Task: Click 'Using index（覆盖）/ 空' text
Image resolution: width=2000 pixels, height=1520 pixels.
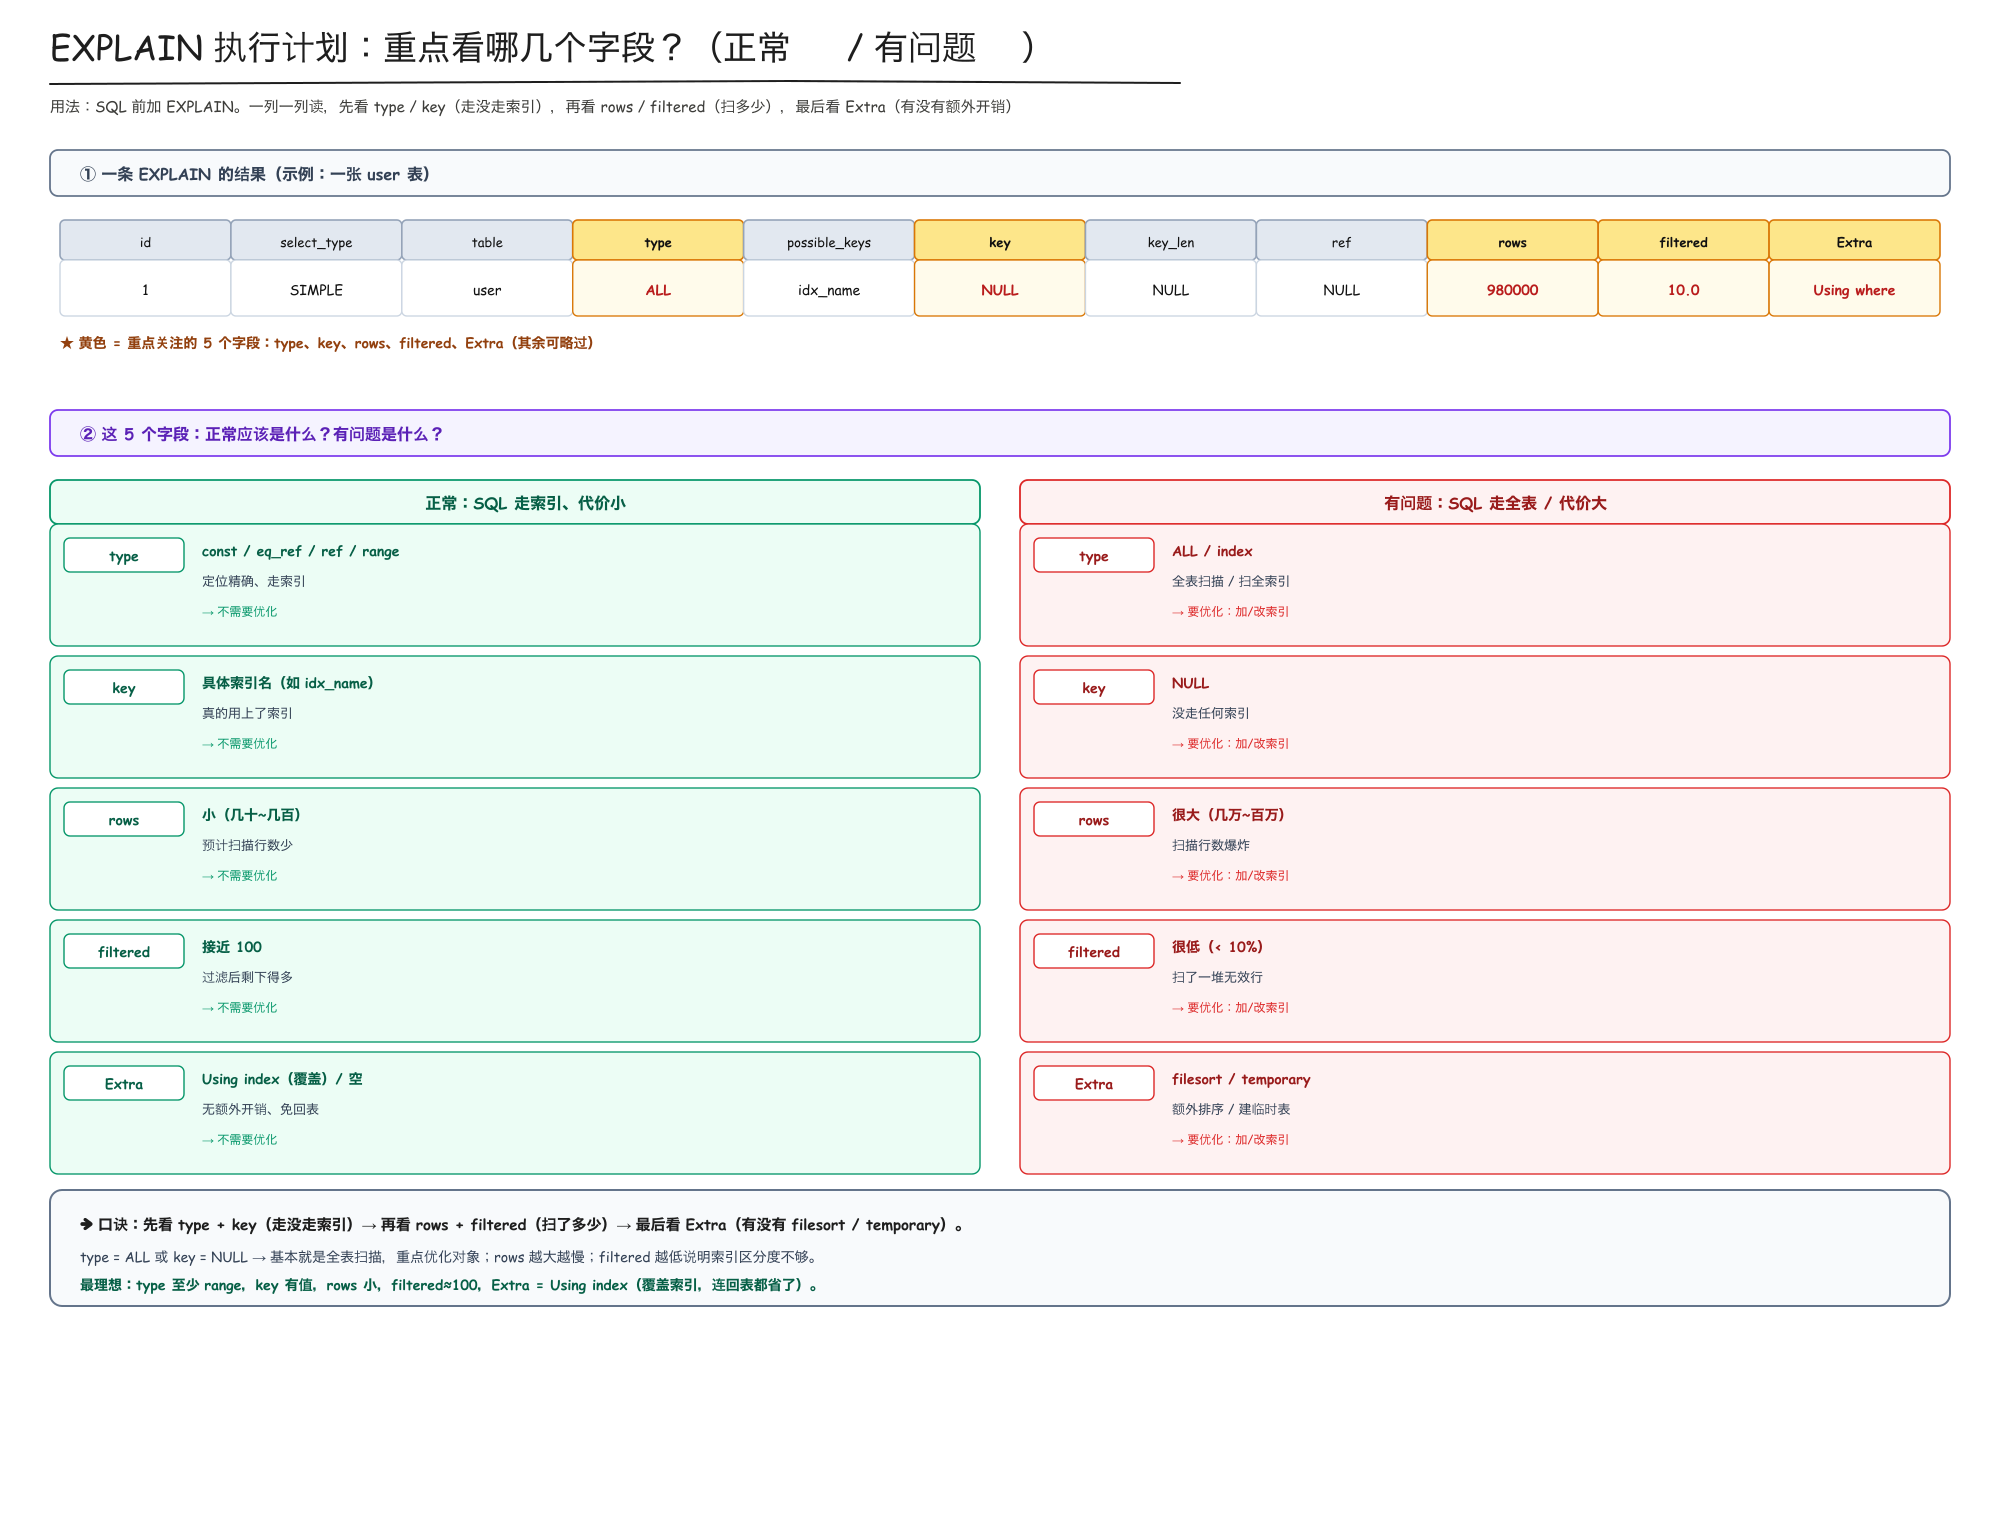Action: (x=282, y=1079)
